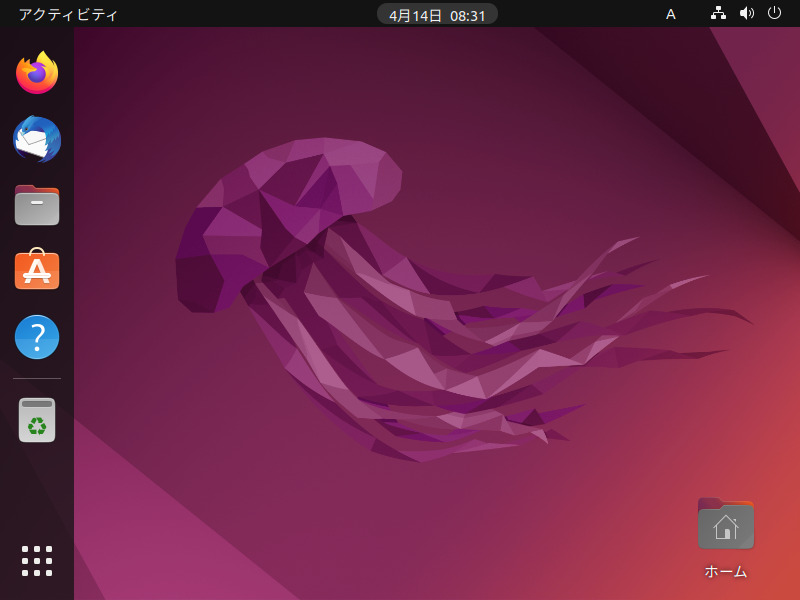Open the Files manager in dock
This screenshot has height=600, width=800.
pos(37,205)
